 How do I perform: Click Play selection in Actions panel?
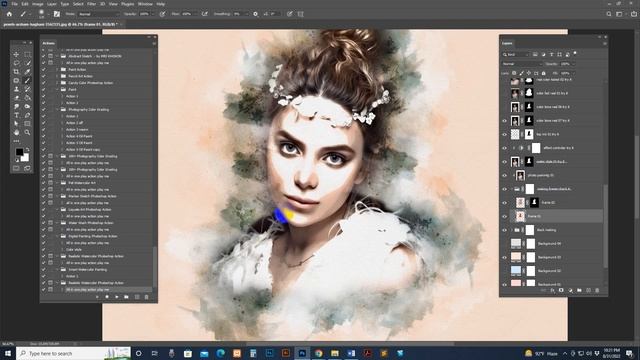116,297
